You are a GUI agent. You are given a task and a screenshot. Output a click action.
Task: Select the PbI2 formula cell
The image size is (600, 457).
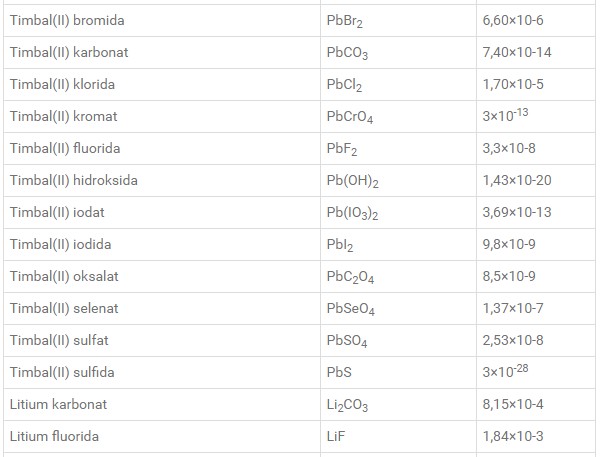398,245
